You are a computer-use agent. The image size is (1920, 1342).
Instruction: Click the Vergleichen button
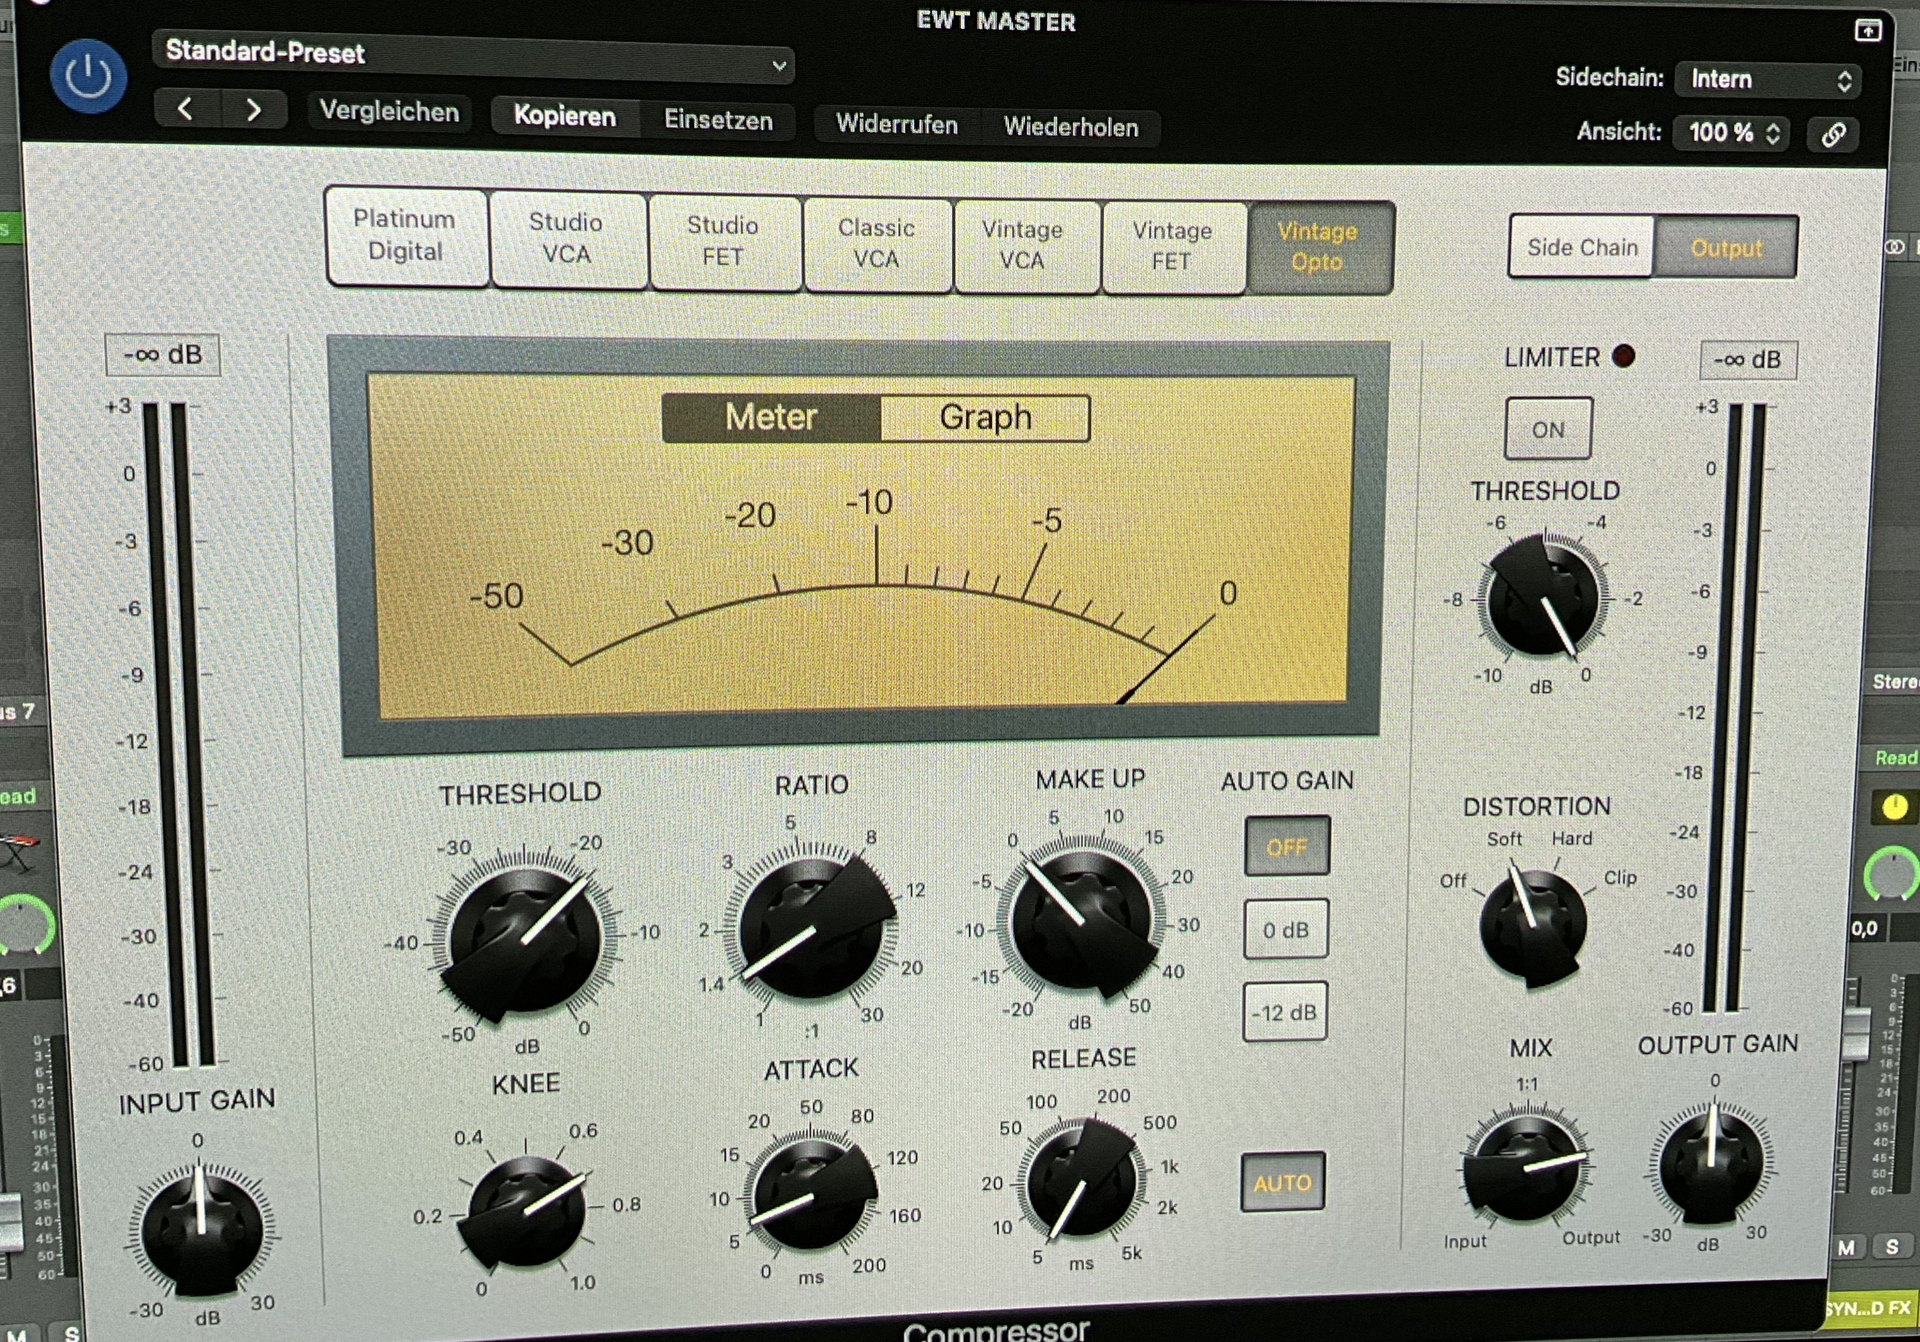389,111
